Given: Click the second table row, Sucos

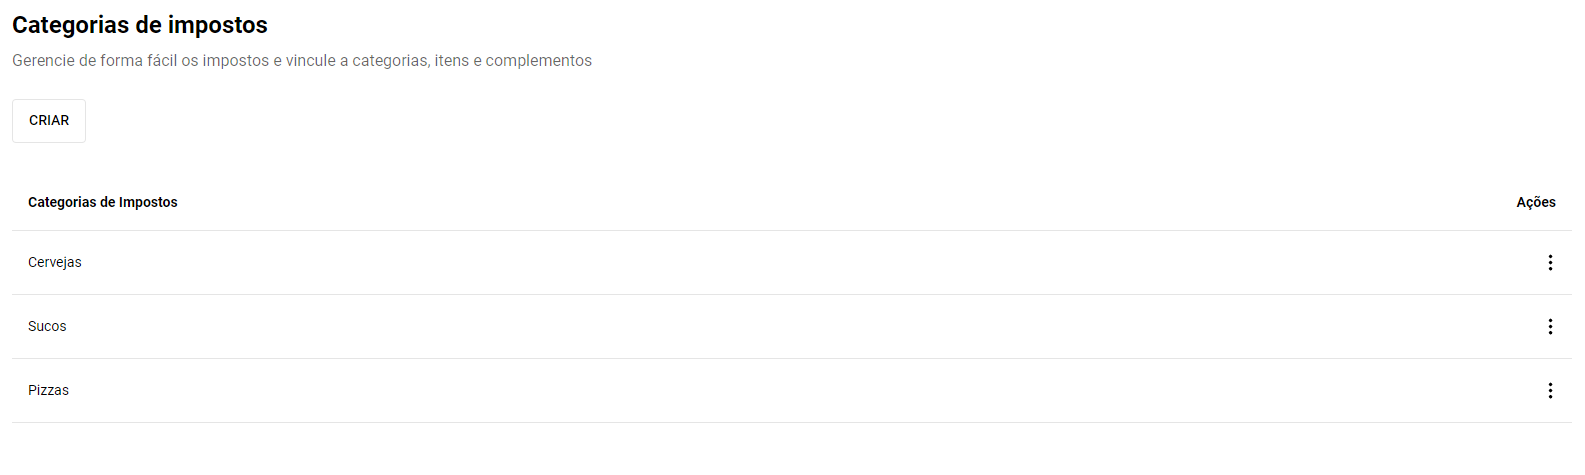Looking at the screenshot, I should (x=792, y=327).
